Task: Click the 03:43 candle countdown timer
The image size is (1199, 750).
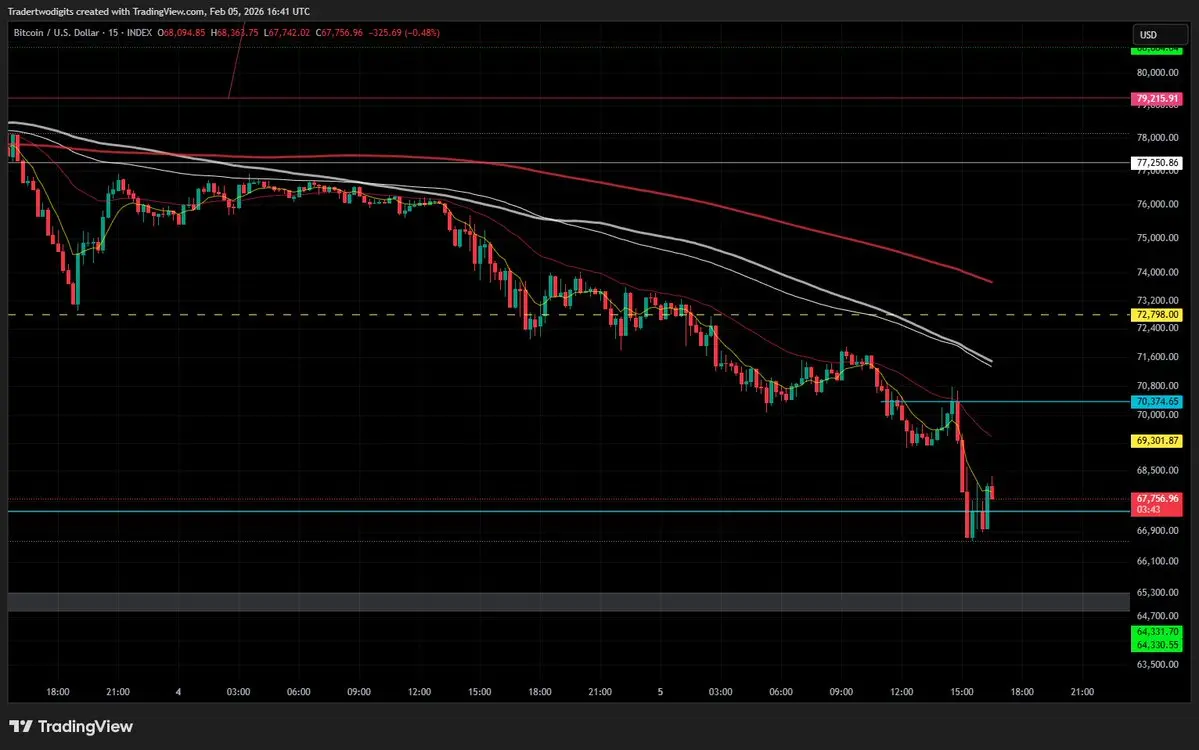Action: [1149, 510]
